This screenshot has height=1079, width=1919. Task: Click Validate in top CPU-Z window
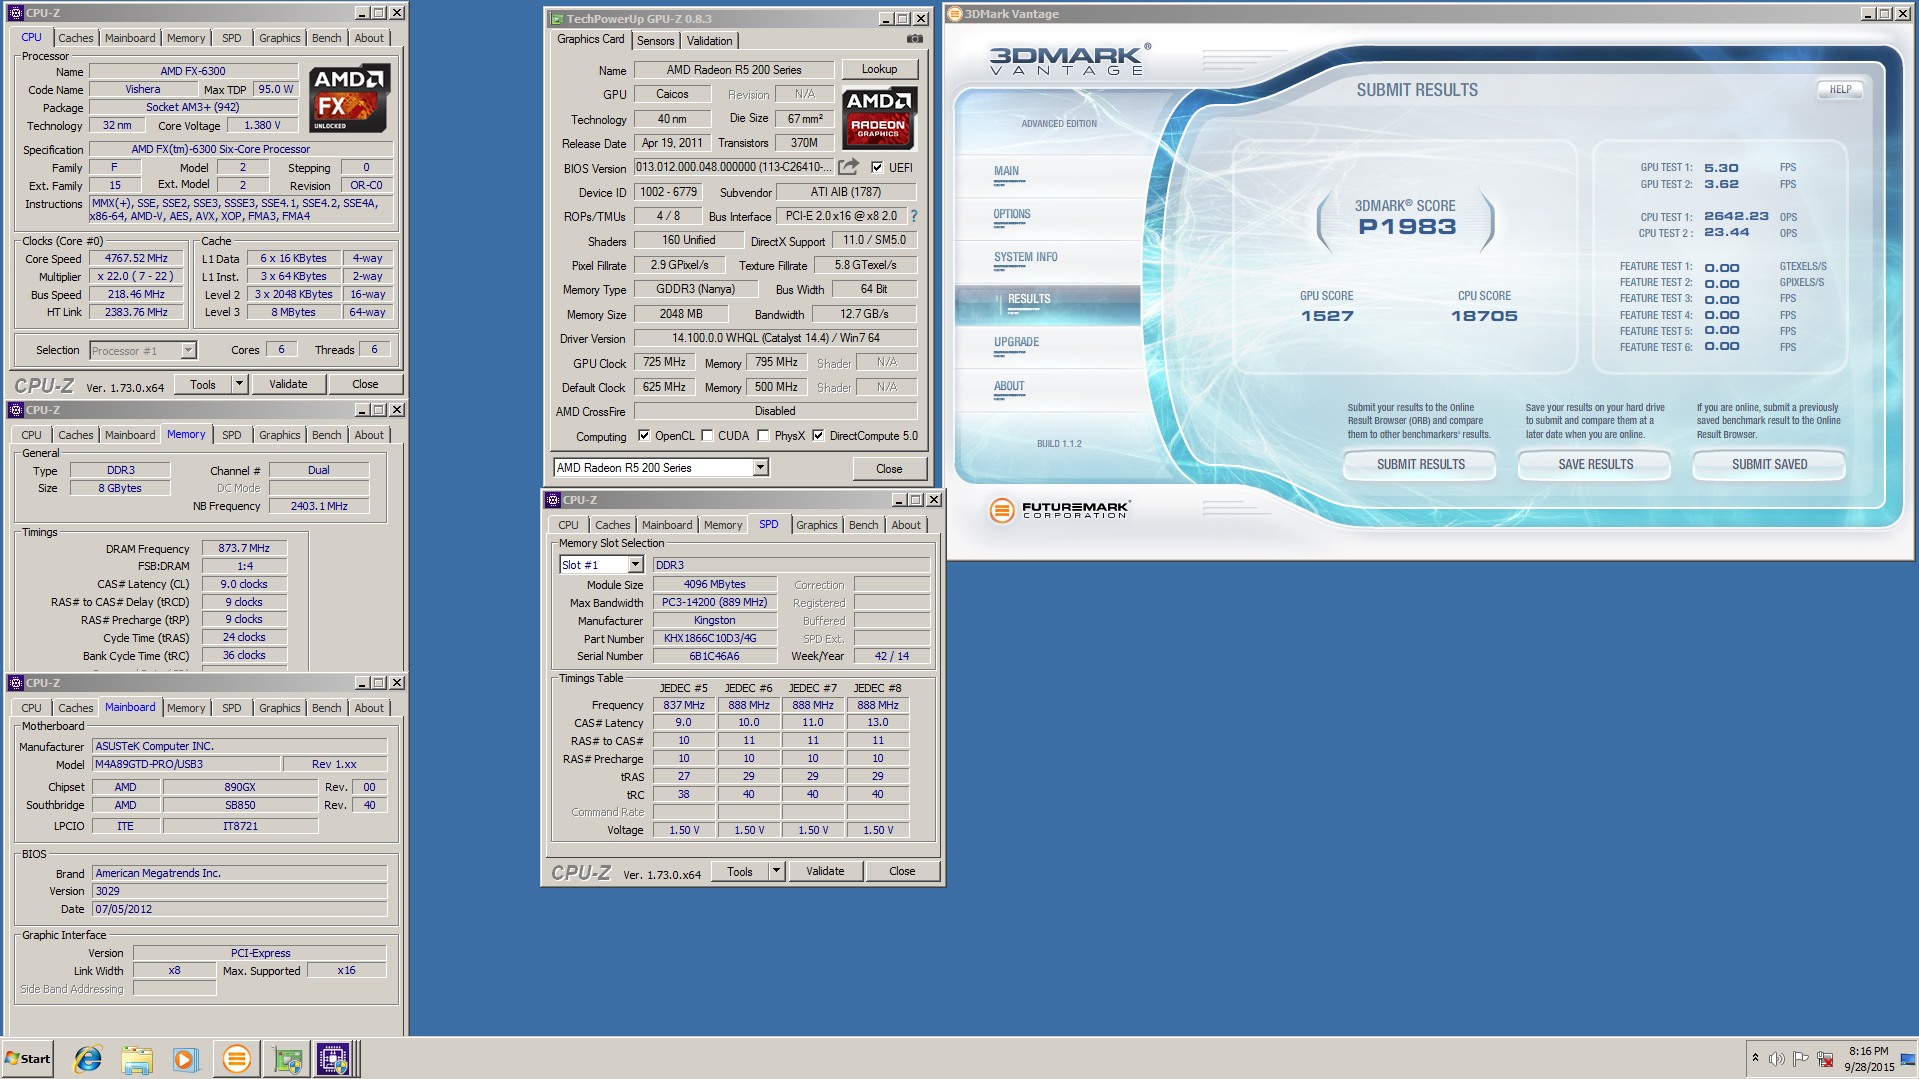click(x=288, y=384)
